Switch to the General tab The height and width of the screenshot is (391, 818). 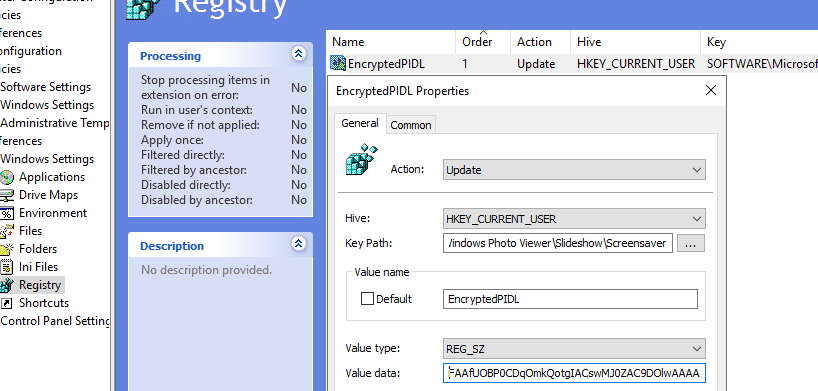pyautogui.click(x=360, y=123)
